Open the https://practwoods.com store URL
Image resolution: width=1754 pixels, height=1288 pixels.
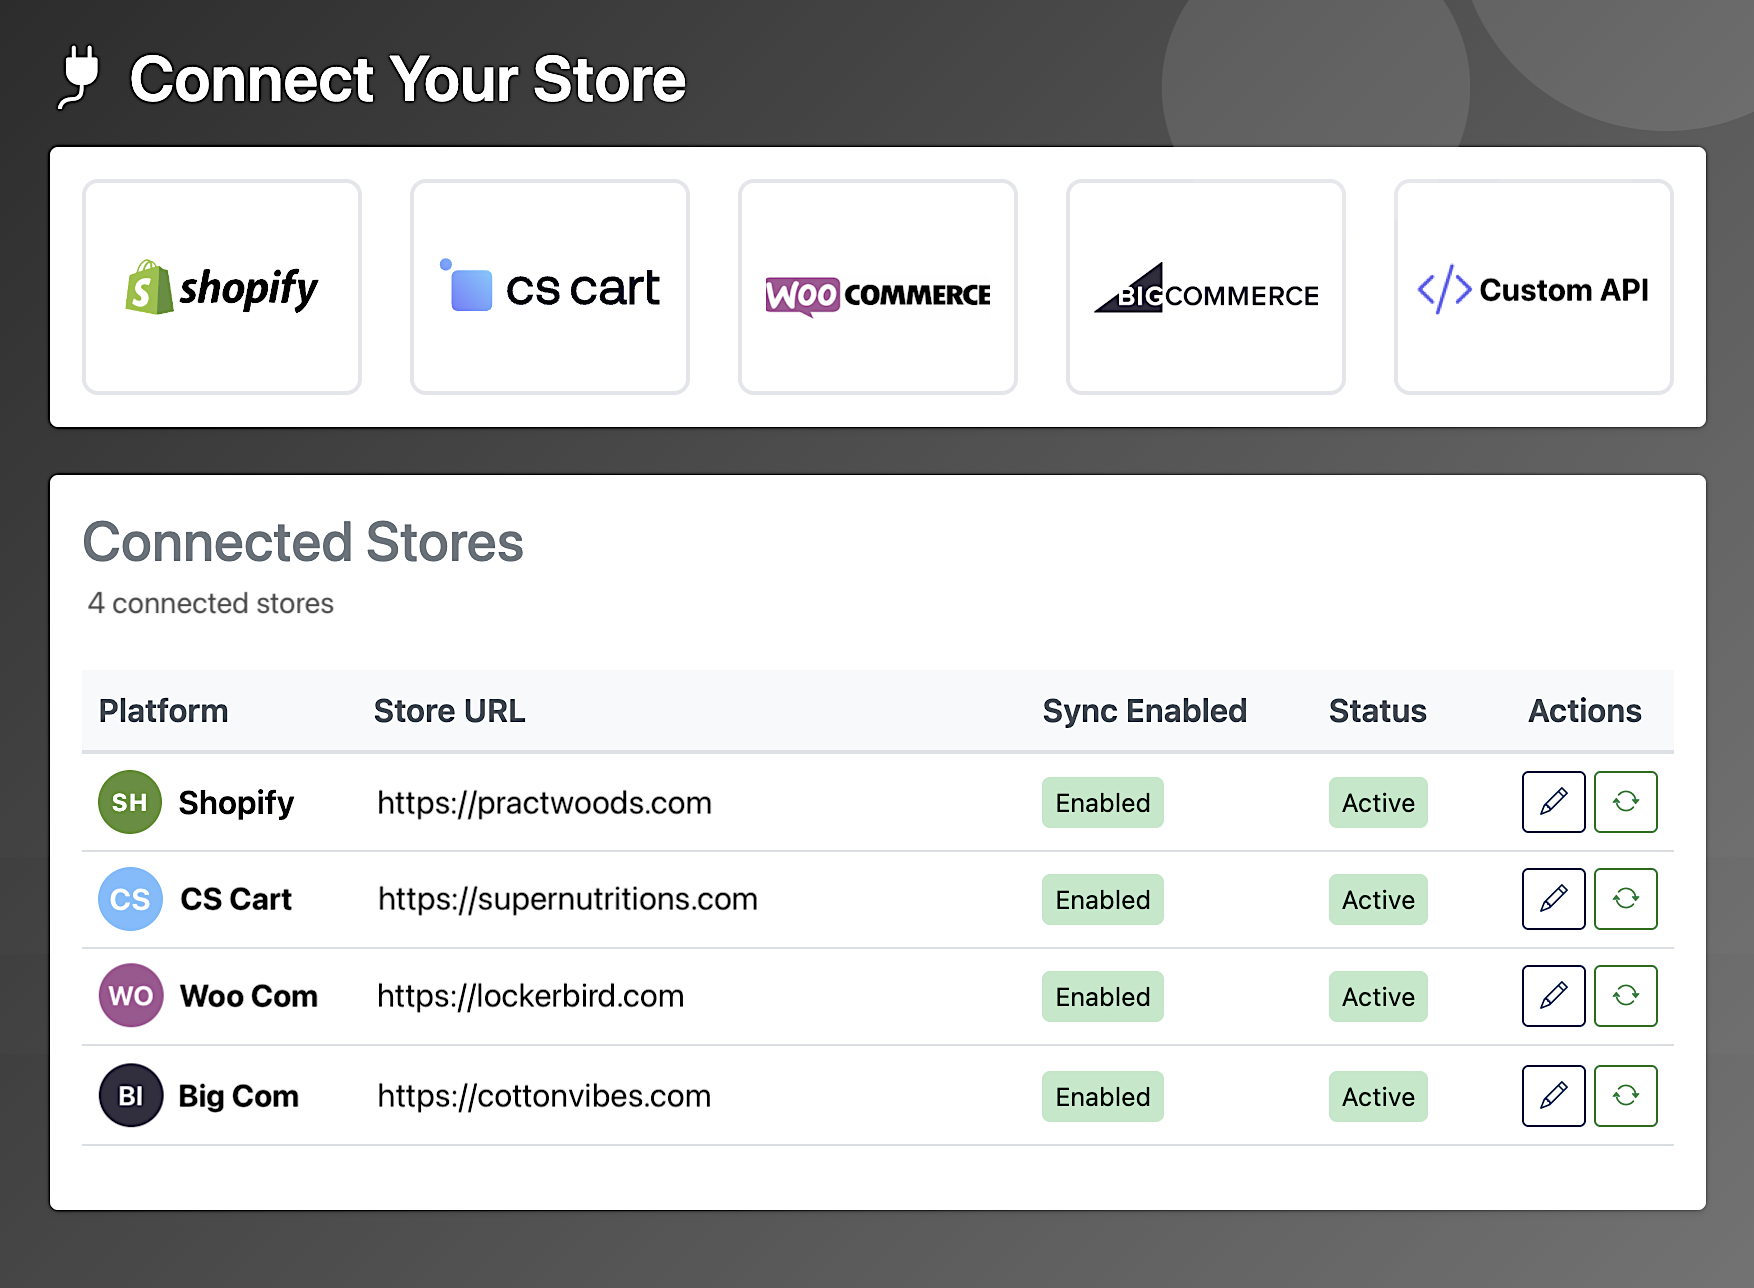coord(544,802)
